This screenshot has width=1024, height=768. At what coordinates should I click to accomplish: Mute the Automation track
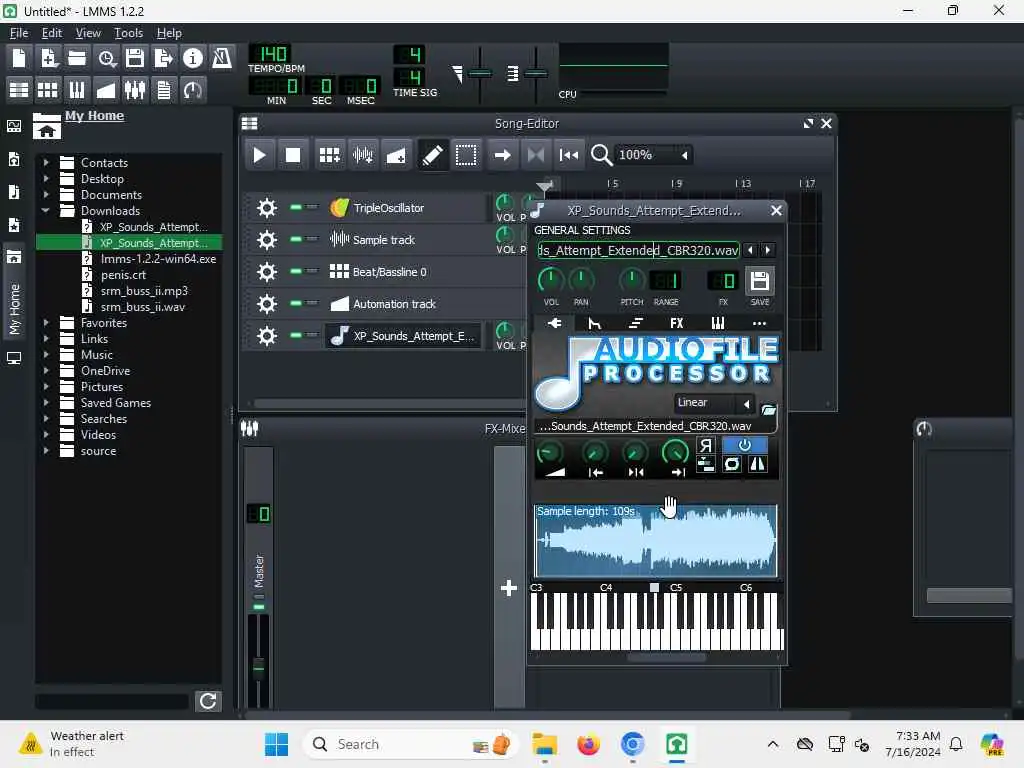296,303
